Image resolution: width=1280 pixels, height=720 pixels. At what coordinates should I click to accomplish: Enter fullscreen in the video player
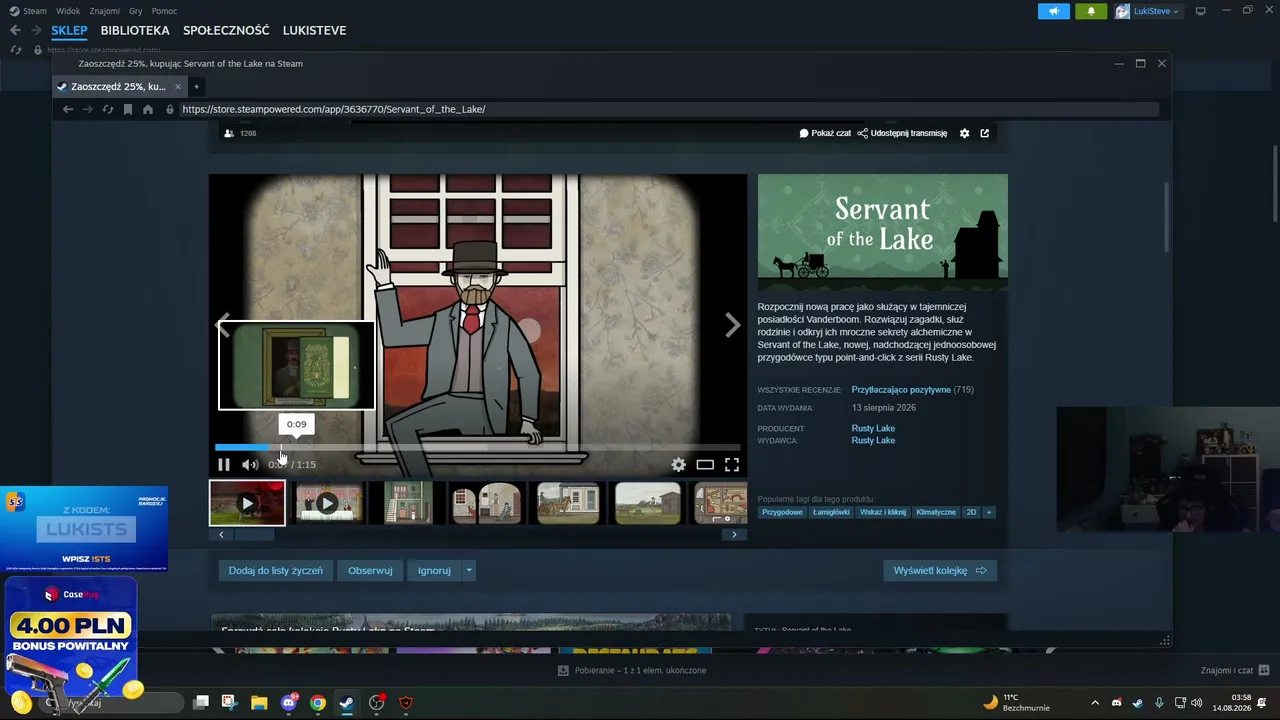(732, 464)
